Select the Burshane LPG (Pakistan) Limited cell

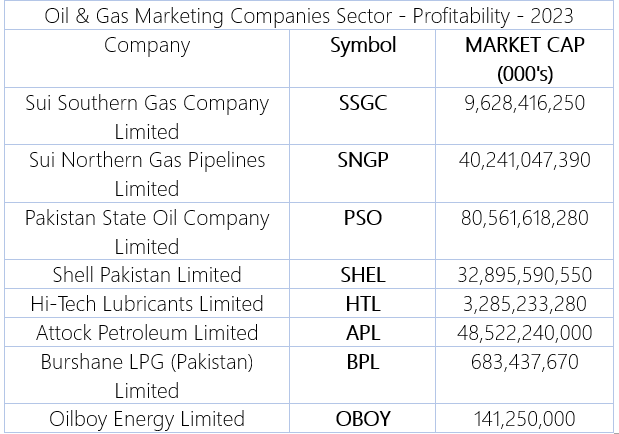click(147, 375)
